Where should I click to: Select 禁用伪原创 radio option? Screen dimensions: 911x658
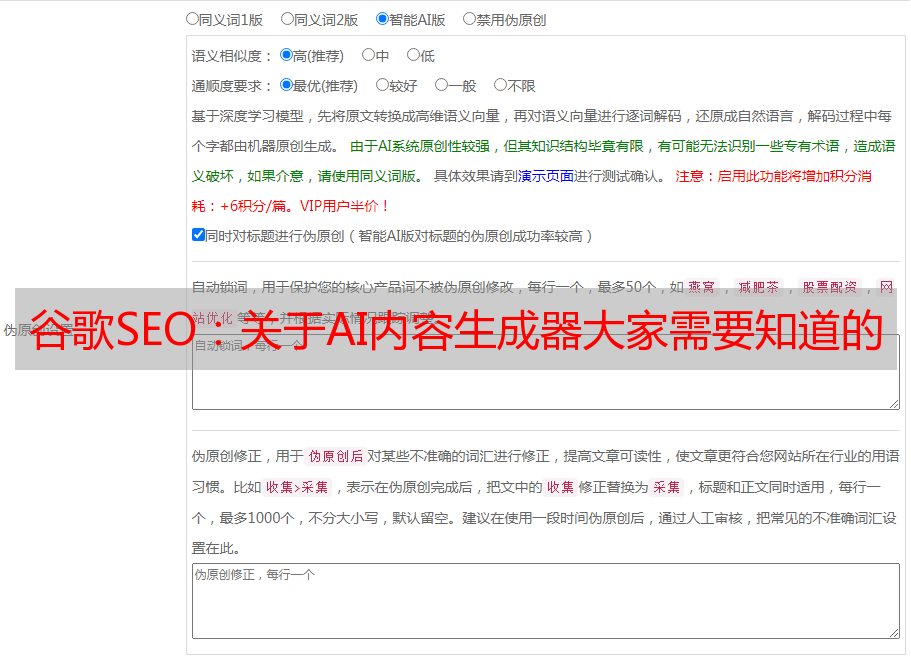pos(469,19)
